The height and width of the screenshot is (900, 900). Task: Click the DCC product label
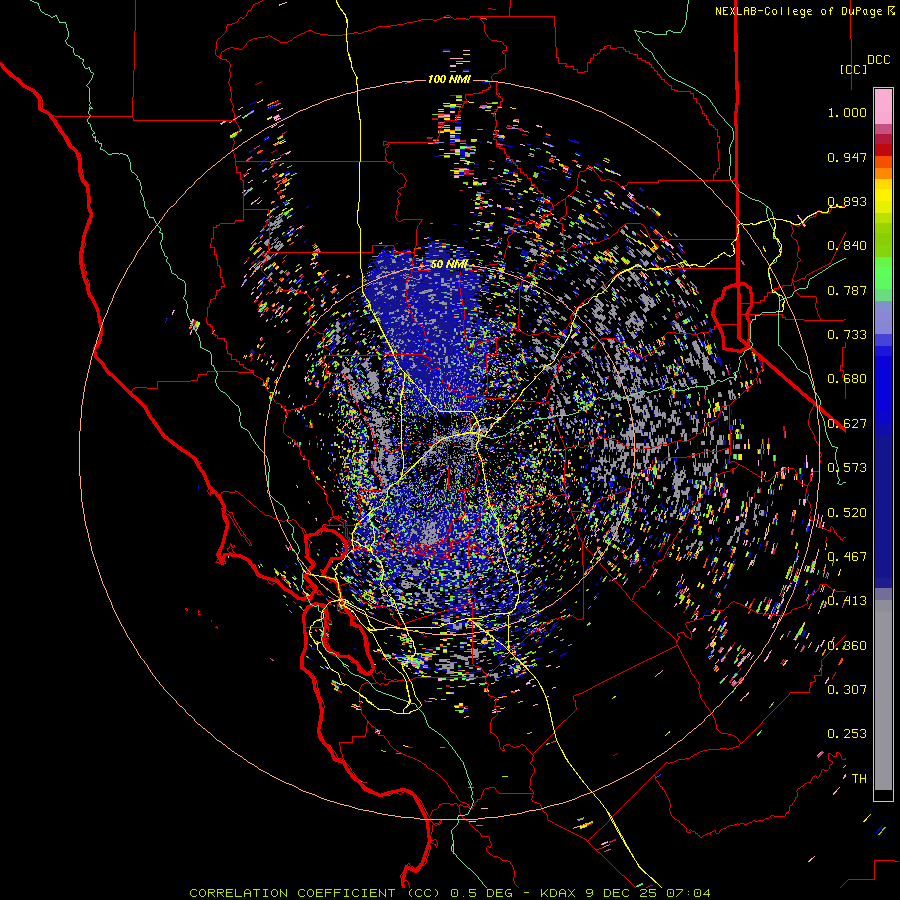[x=878, y=60]
